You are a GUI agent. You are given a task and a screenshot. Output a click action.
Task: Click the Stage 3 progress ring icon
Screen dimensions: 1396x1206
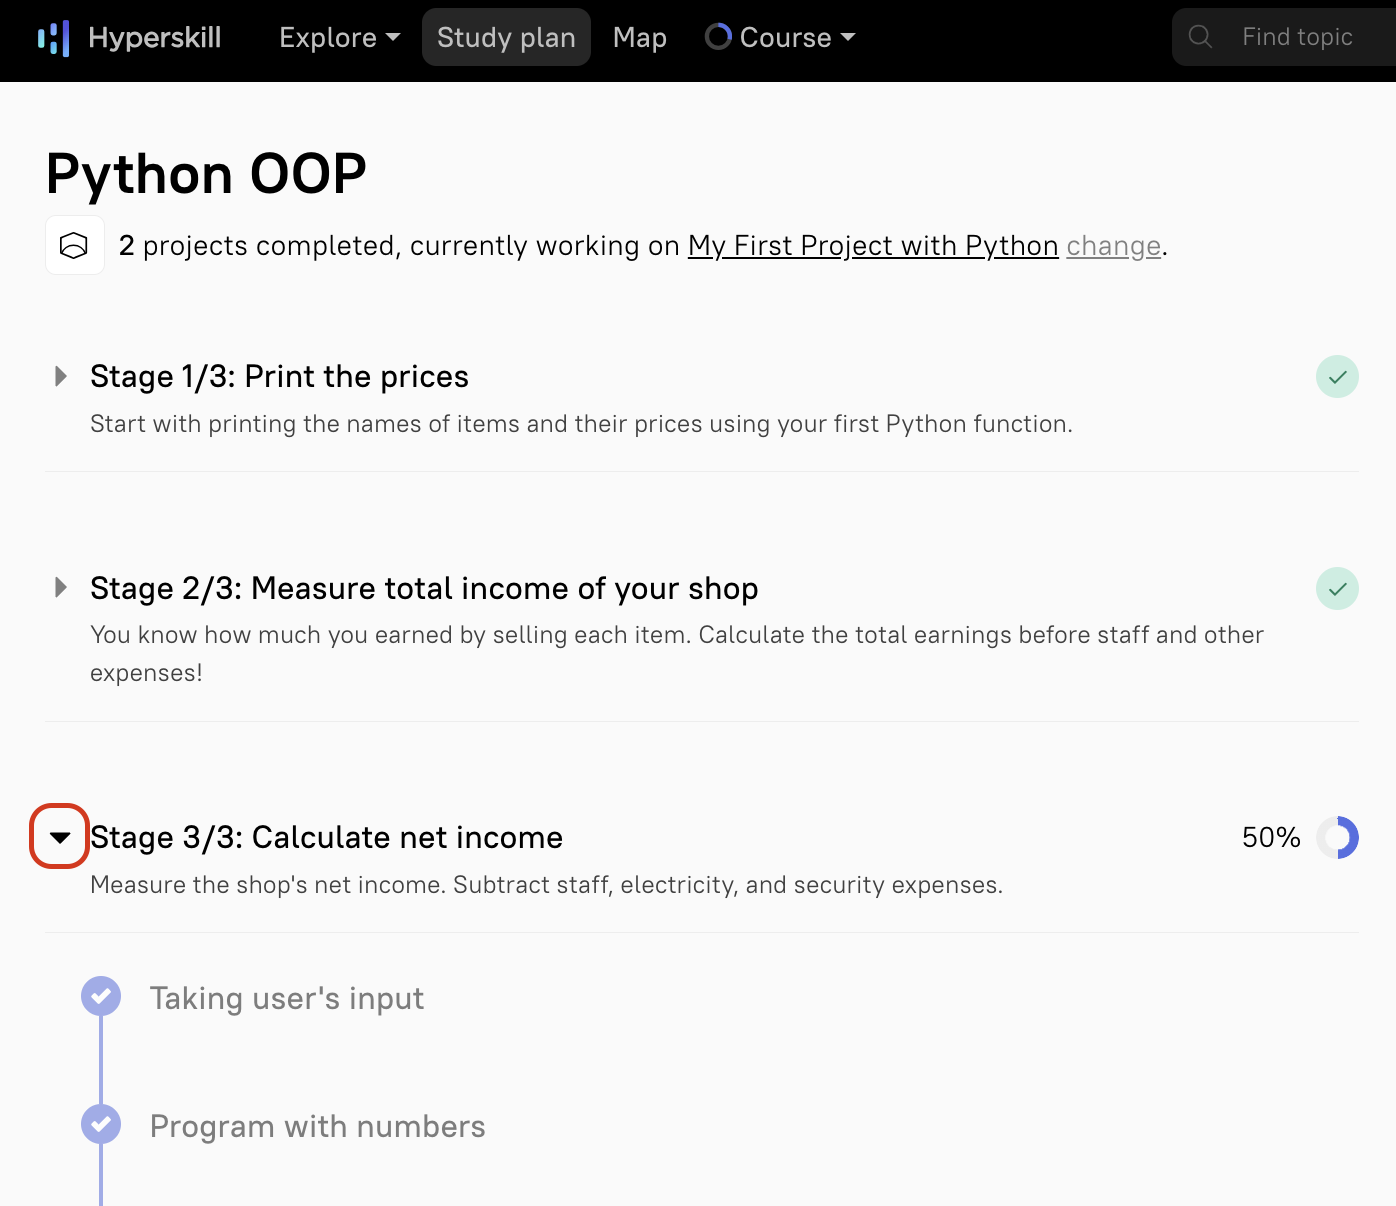(1337, 838)
